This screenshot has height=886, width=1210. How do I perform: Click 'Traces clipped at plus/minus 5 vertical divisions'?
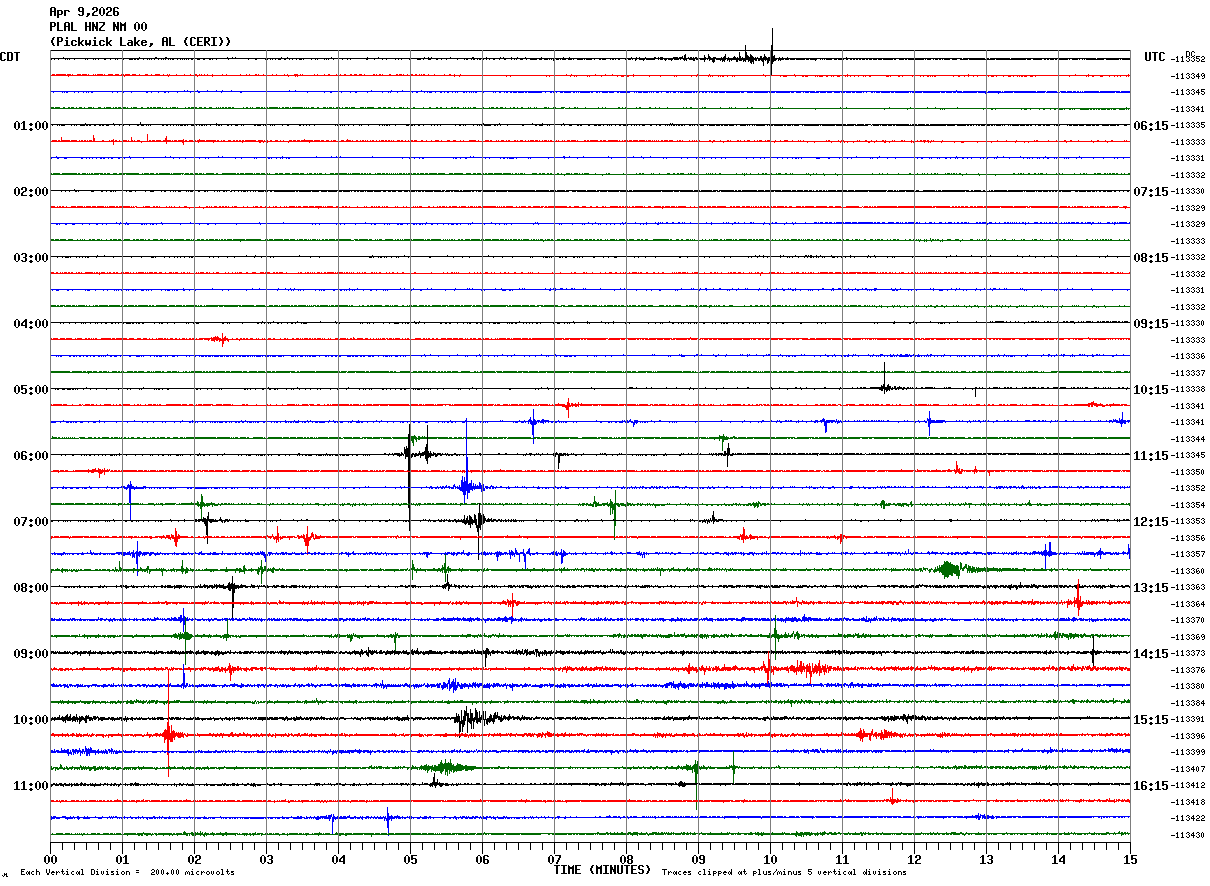coord(784,873)
